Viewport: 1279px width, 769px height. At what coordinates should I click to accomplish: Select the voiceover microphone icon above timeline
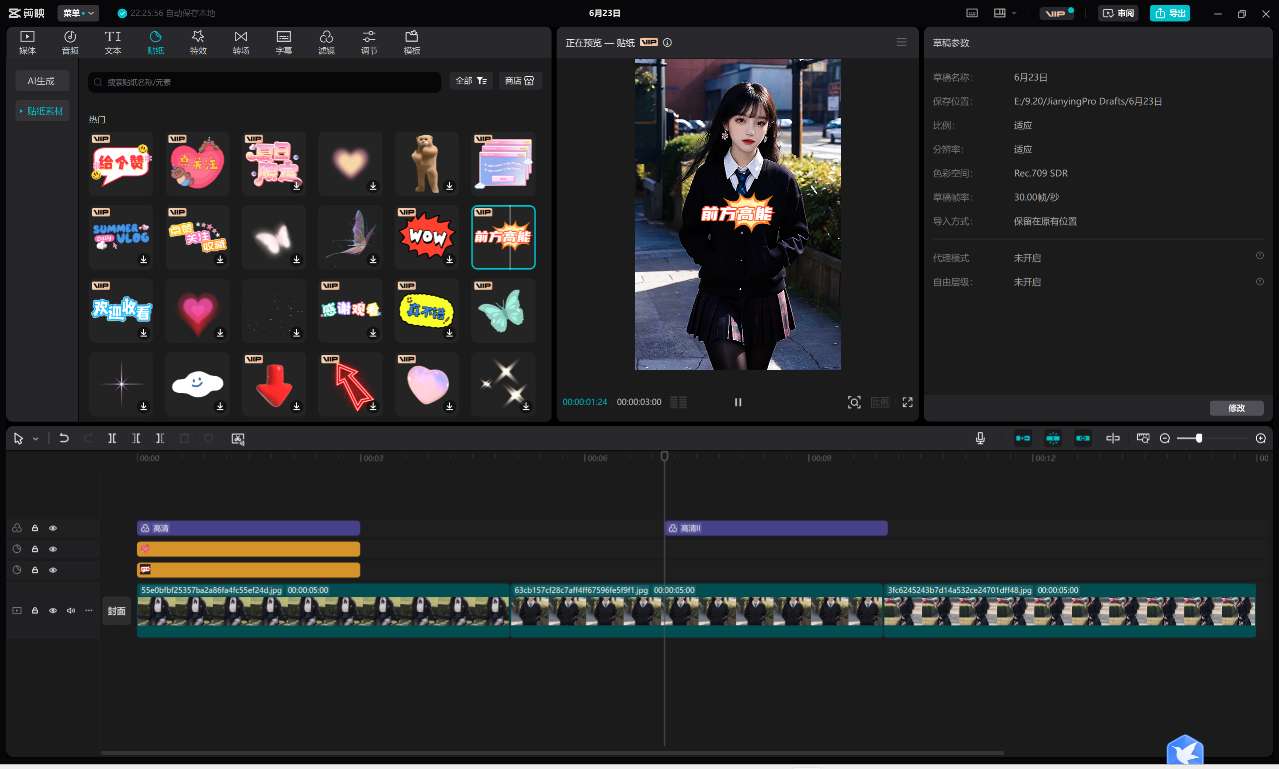coord(980,438)
